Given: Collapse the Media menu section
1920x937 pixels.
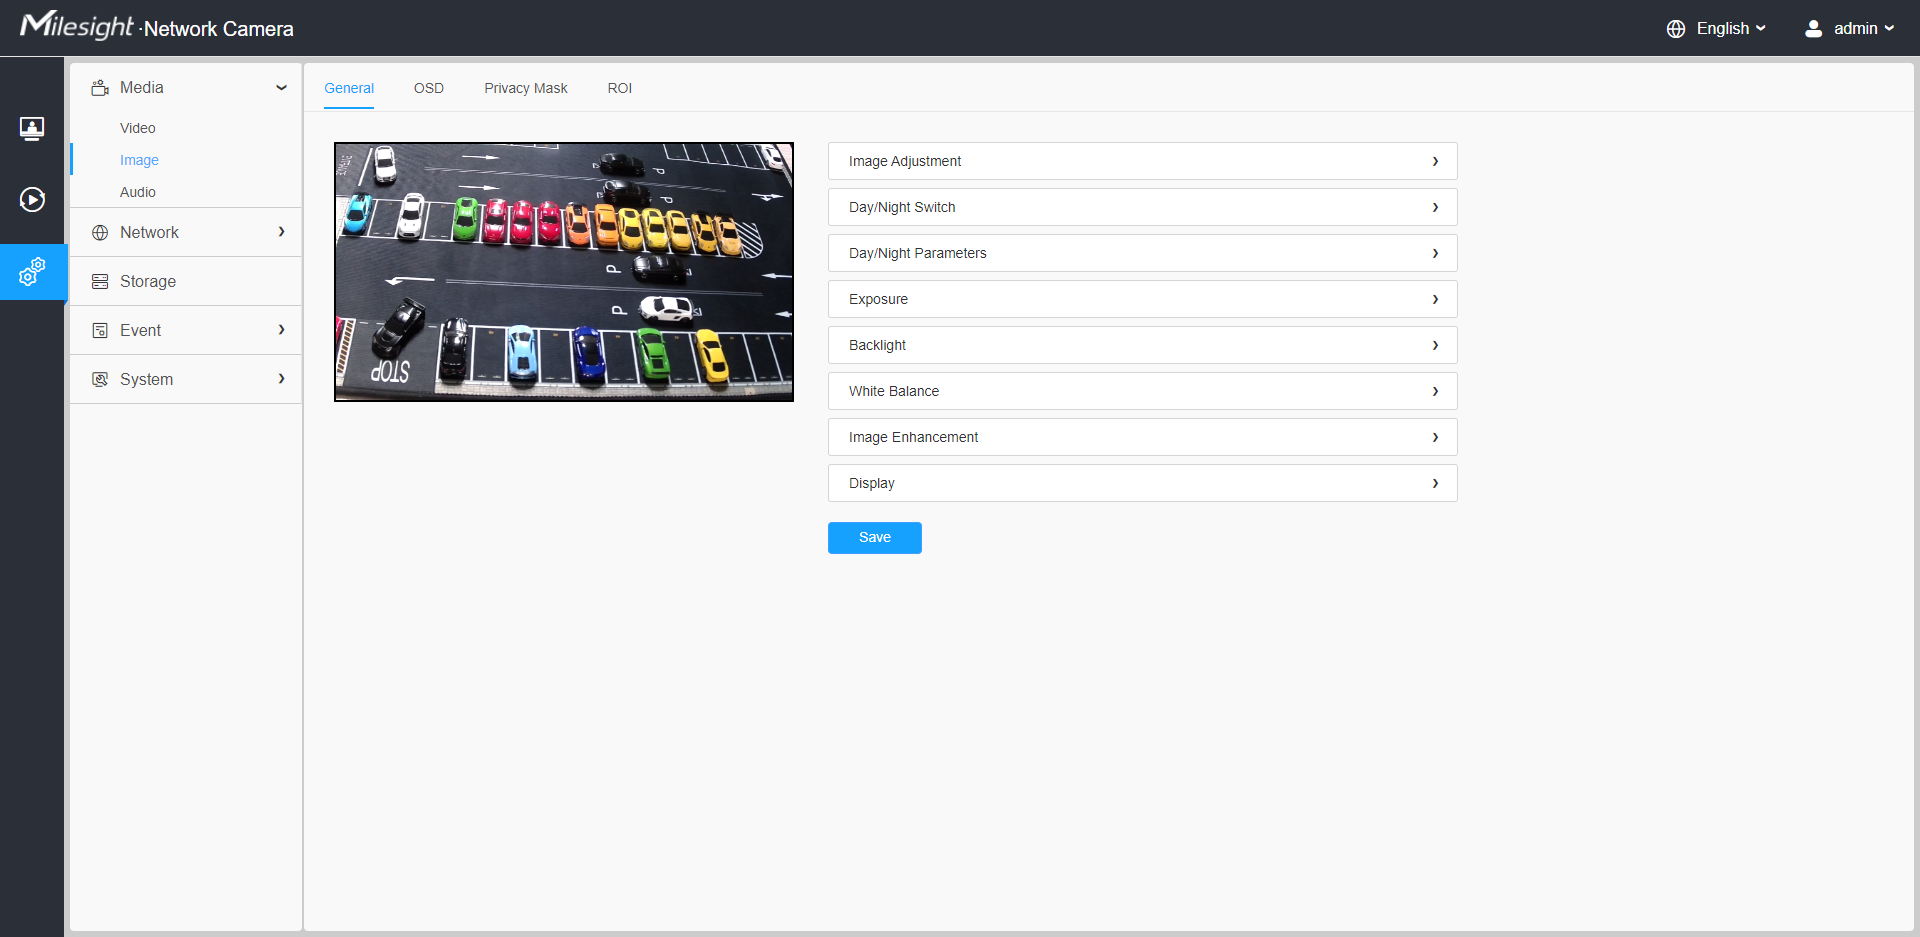Looking at the screenshot, I should coord(281,88).
